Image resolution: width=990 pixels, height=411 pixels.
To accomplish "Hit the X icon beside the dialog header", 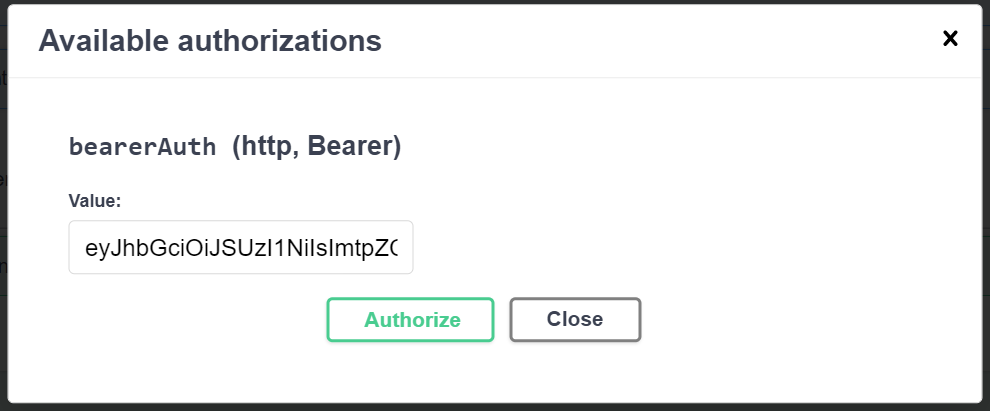I will (x=950, y=38).
